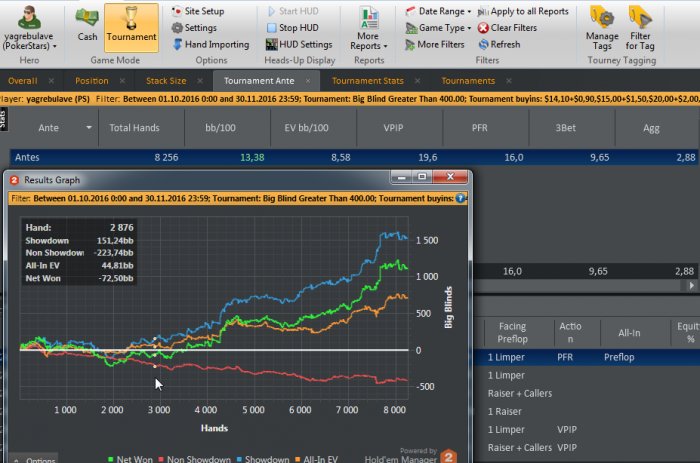Select Tournament game mode

131,28
